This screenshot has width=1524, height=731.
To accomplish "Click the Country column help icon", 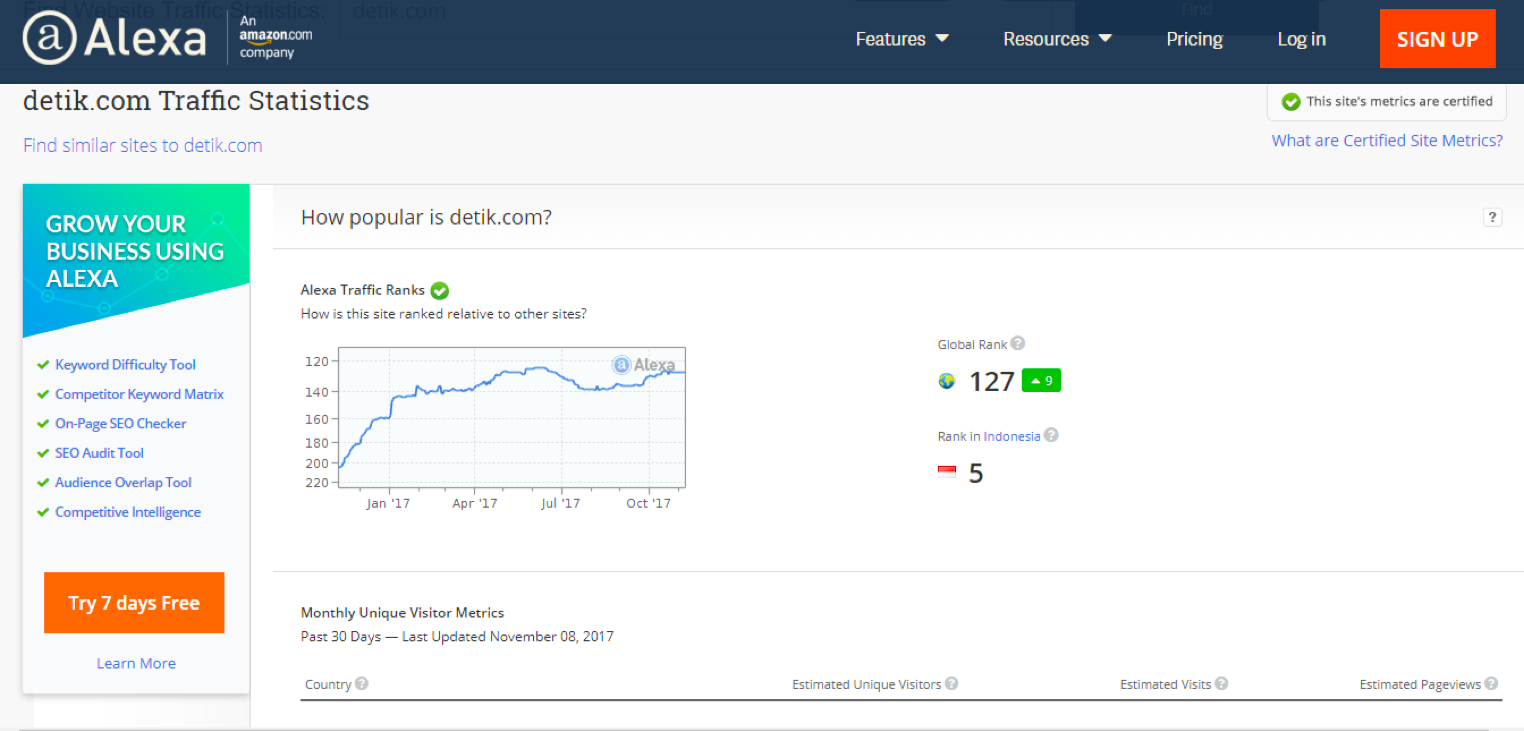I will [x=362, y=684].
